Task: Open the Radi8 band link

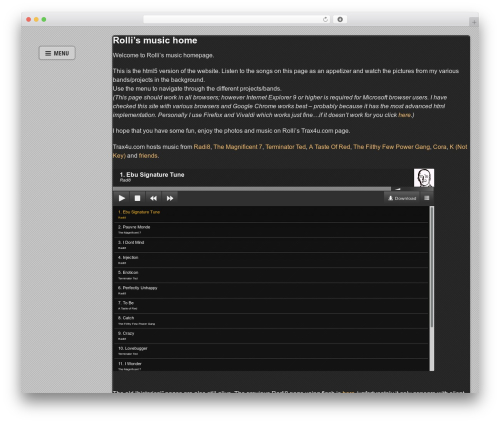Action: point(202,147)
